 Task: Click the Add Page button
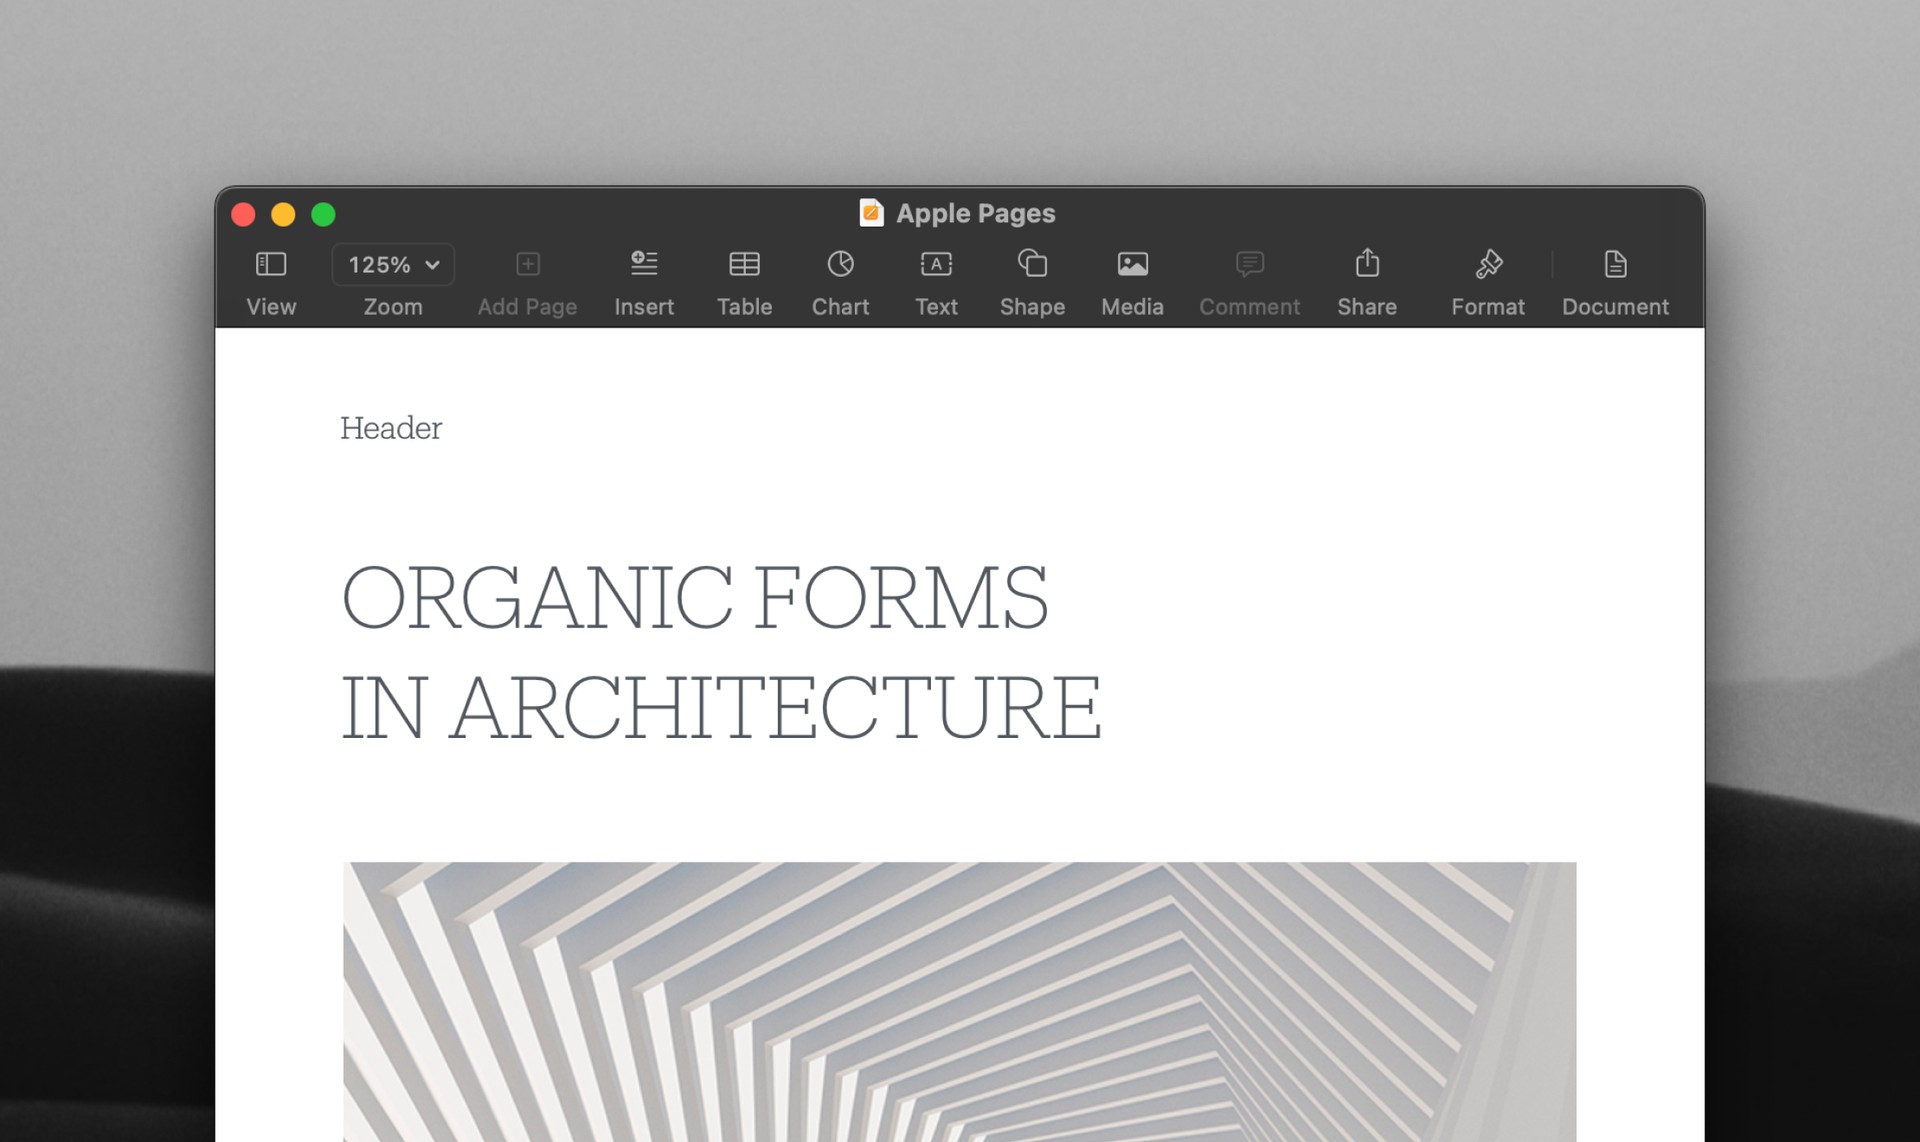[x=525, y=280]
